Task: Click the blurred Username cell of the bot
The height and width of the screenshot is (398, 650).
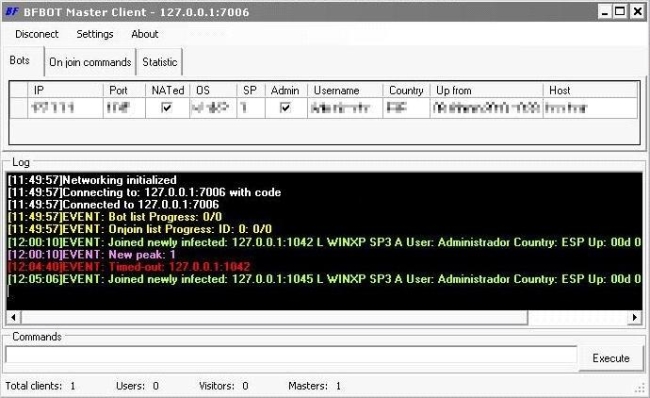Action: coord(345,108)
